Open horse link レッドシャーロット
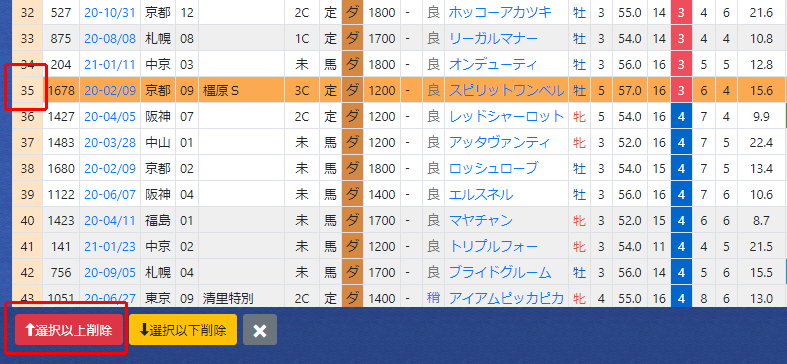This screenshot has height=364, width=787. click(506, 116)
